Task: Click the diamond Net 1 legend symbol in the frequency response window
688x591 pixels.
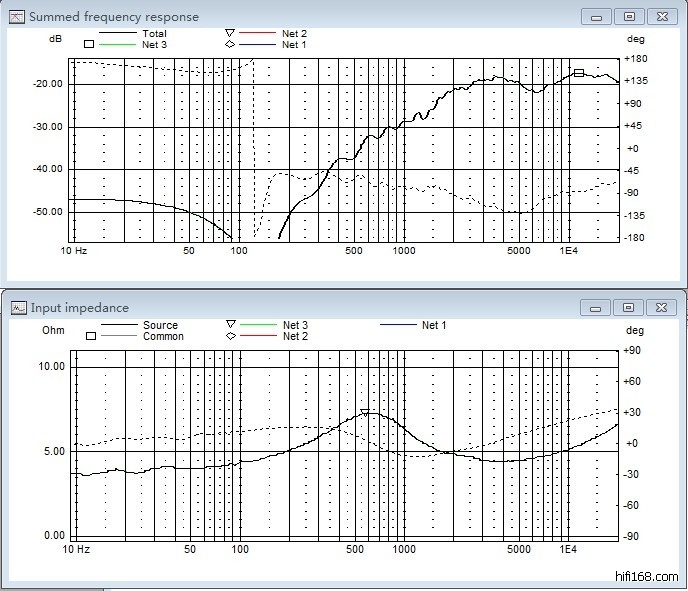Action: click(x=229, y=45)
